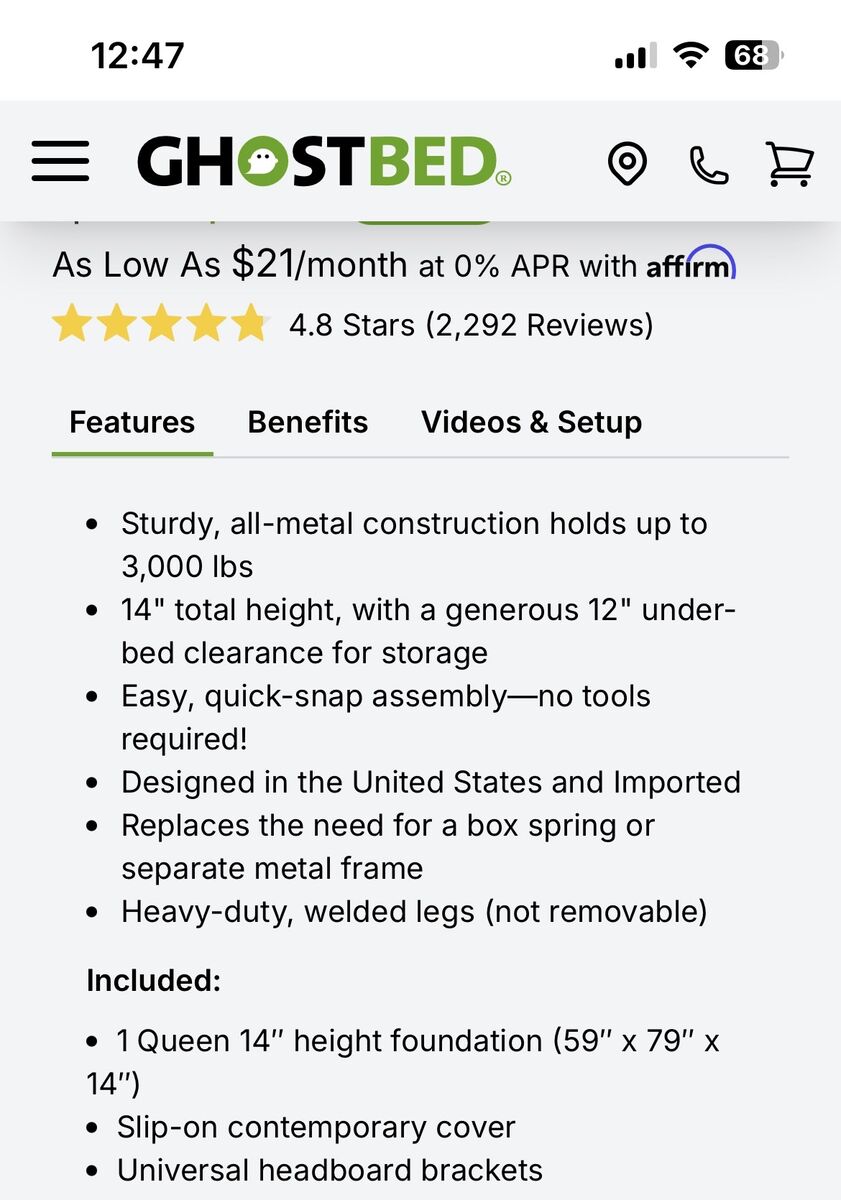Switch to the Benefits tab
This screenshot has width=841, height=1200.
308,422
